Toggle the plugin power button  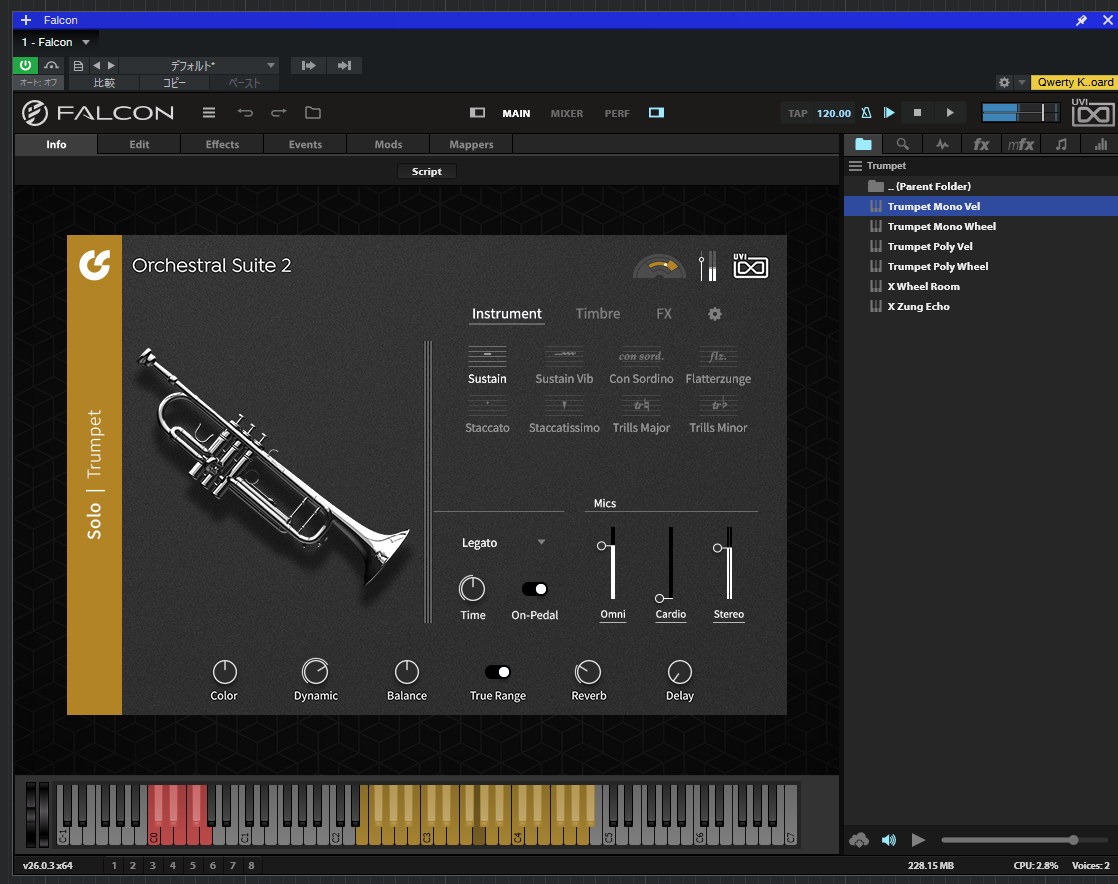click(26, 66)
